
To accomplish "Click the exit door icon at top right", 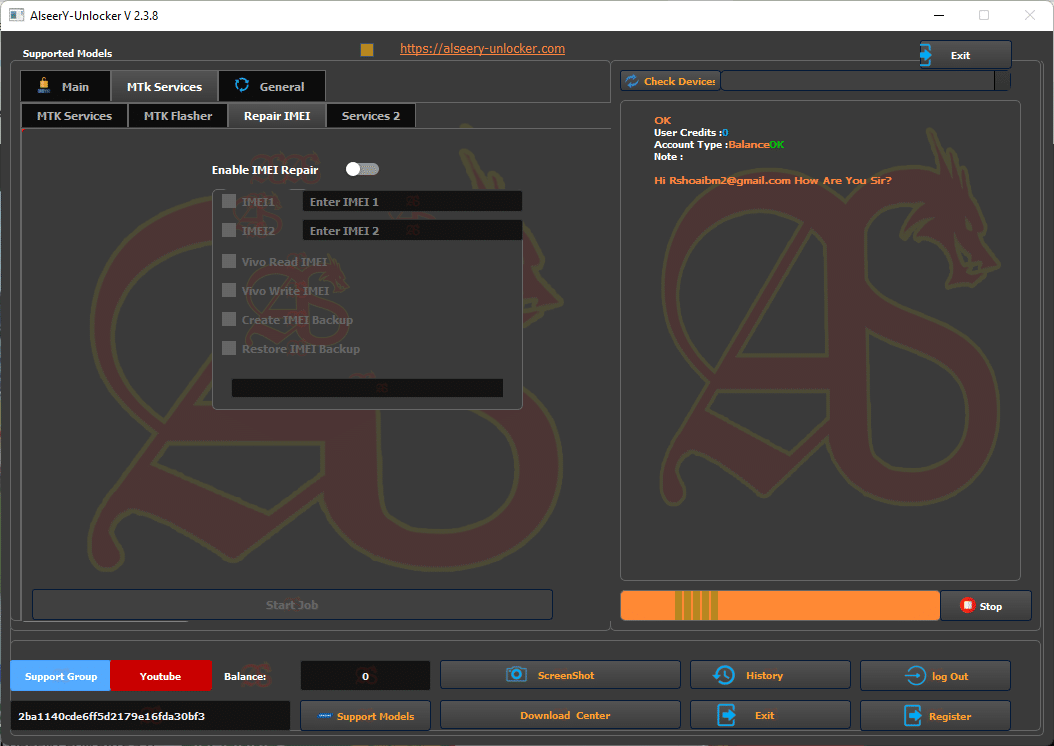I will coord(926,54).
